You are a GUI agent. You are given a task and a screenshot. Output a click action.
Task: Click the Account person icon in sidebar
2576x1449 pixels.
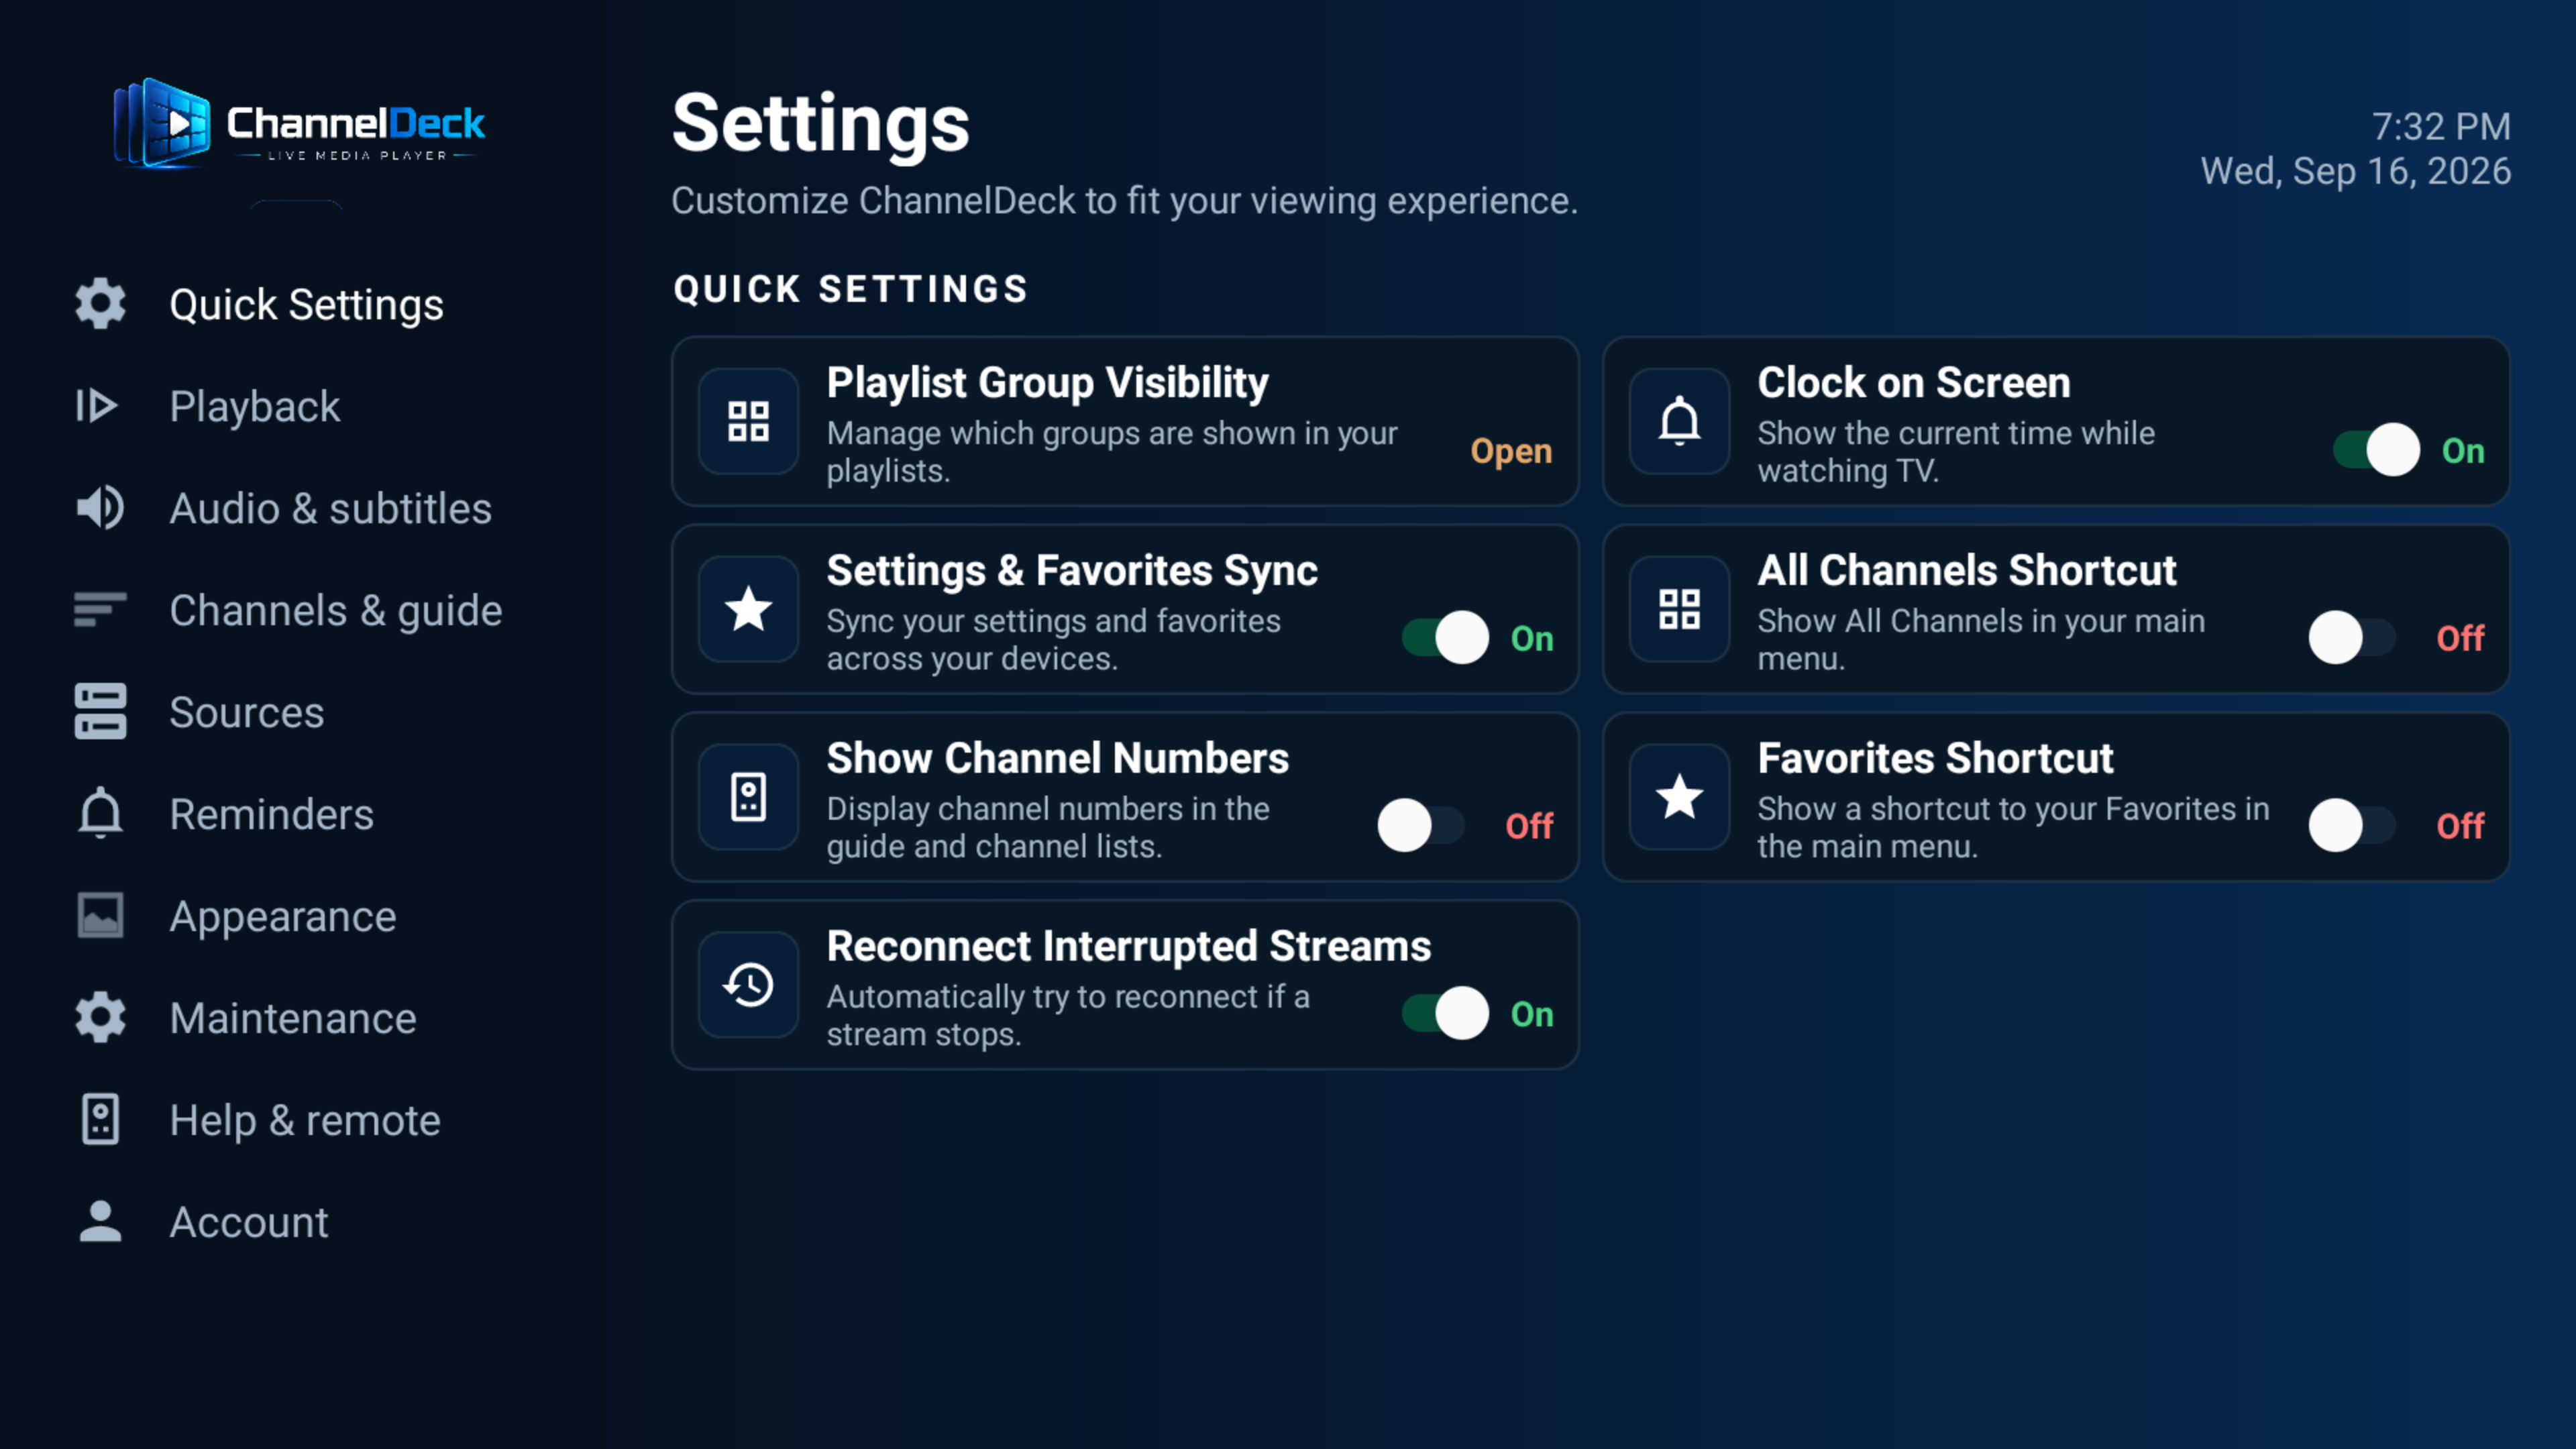(x=100, y=1222)
